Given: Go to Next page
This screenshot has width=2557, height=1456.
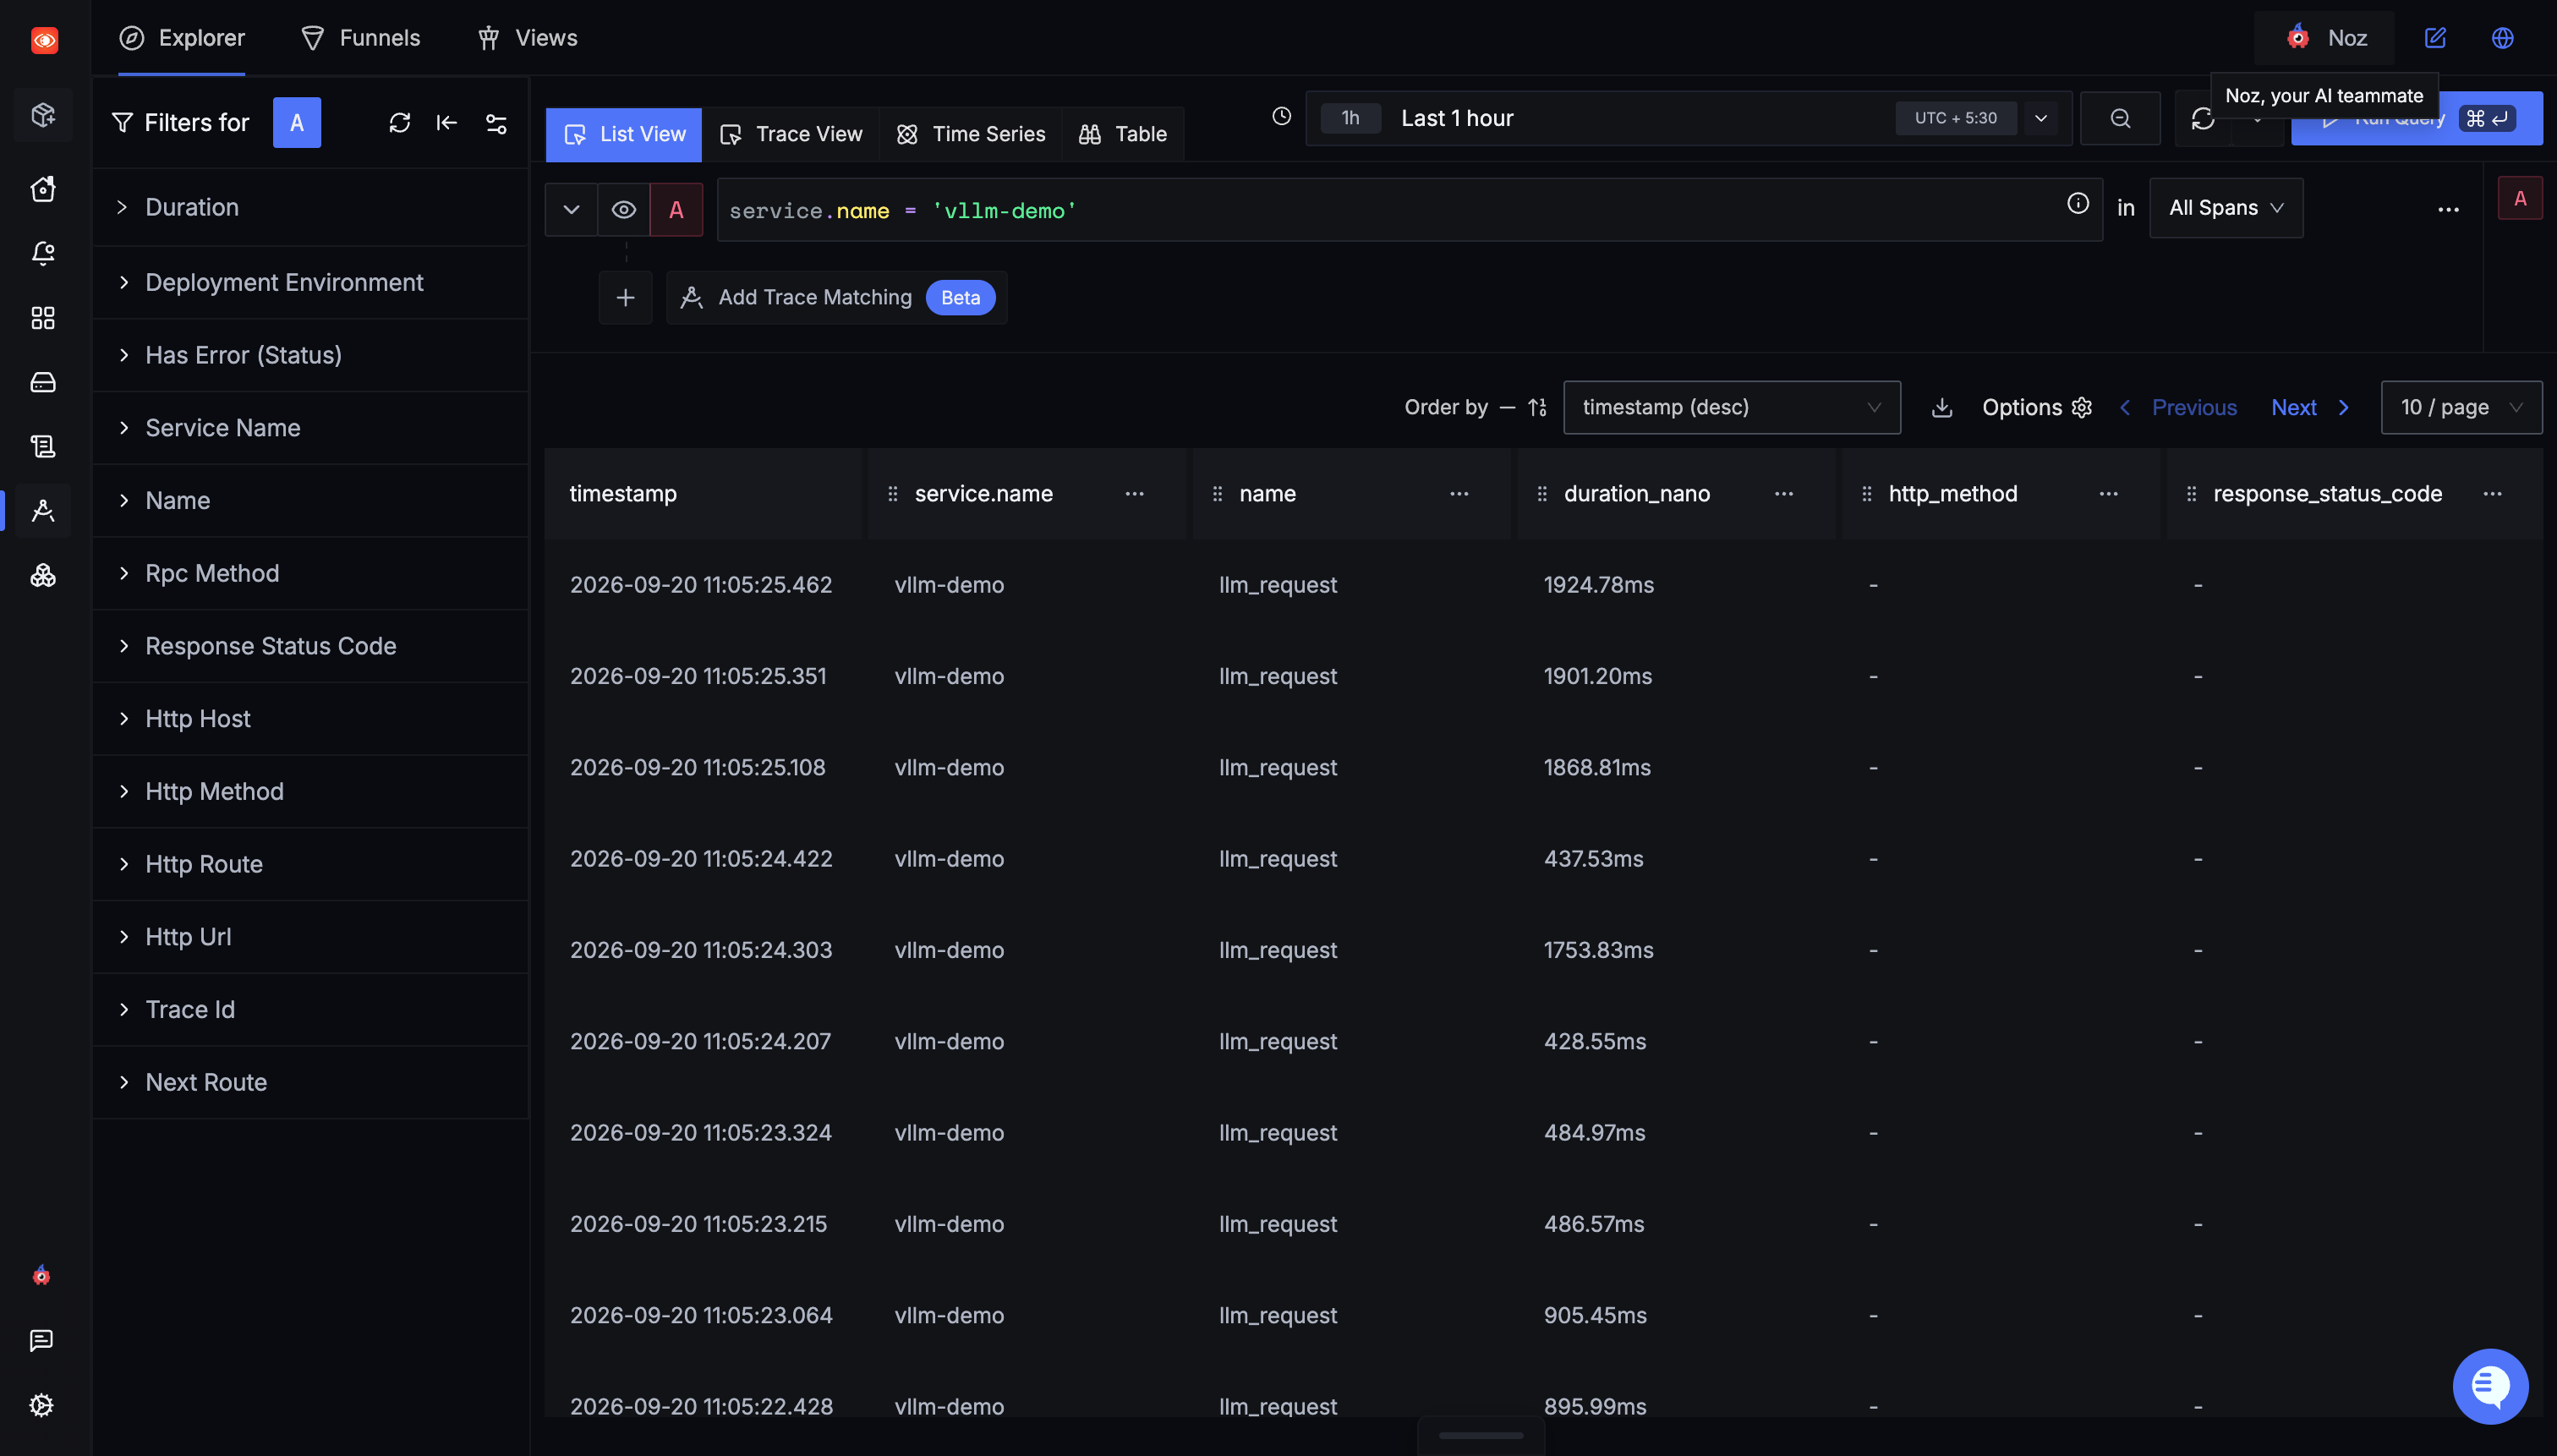Looking at the screenshot, I should point(2310,407).
